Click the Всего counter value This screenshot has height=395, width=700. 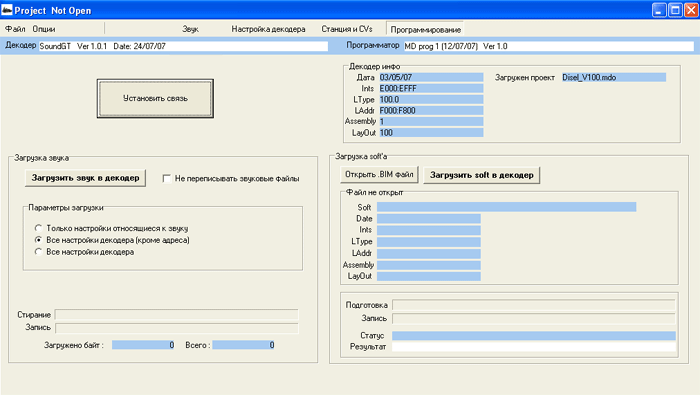pyautogui.click(x=243, y=345)
